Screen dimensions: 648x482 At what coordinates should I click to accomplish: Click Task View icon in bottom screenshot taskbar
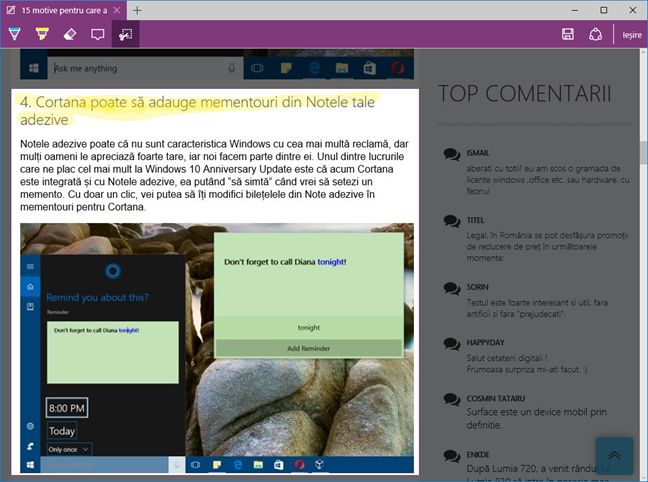[x=195, y=465]
